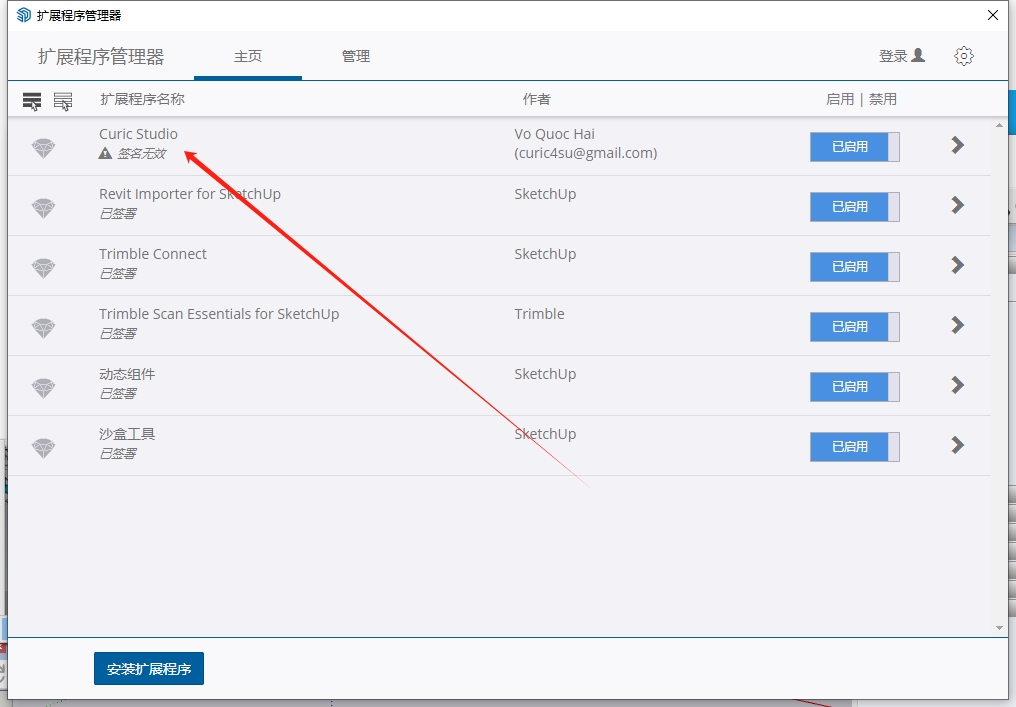
Task: Click the curic4su@gmail.com email text
Action: [586, 153]
